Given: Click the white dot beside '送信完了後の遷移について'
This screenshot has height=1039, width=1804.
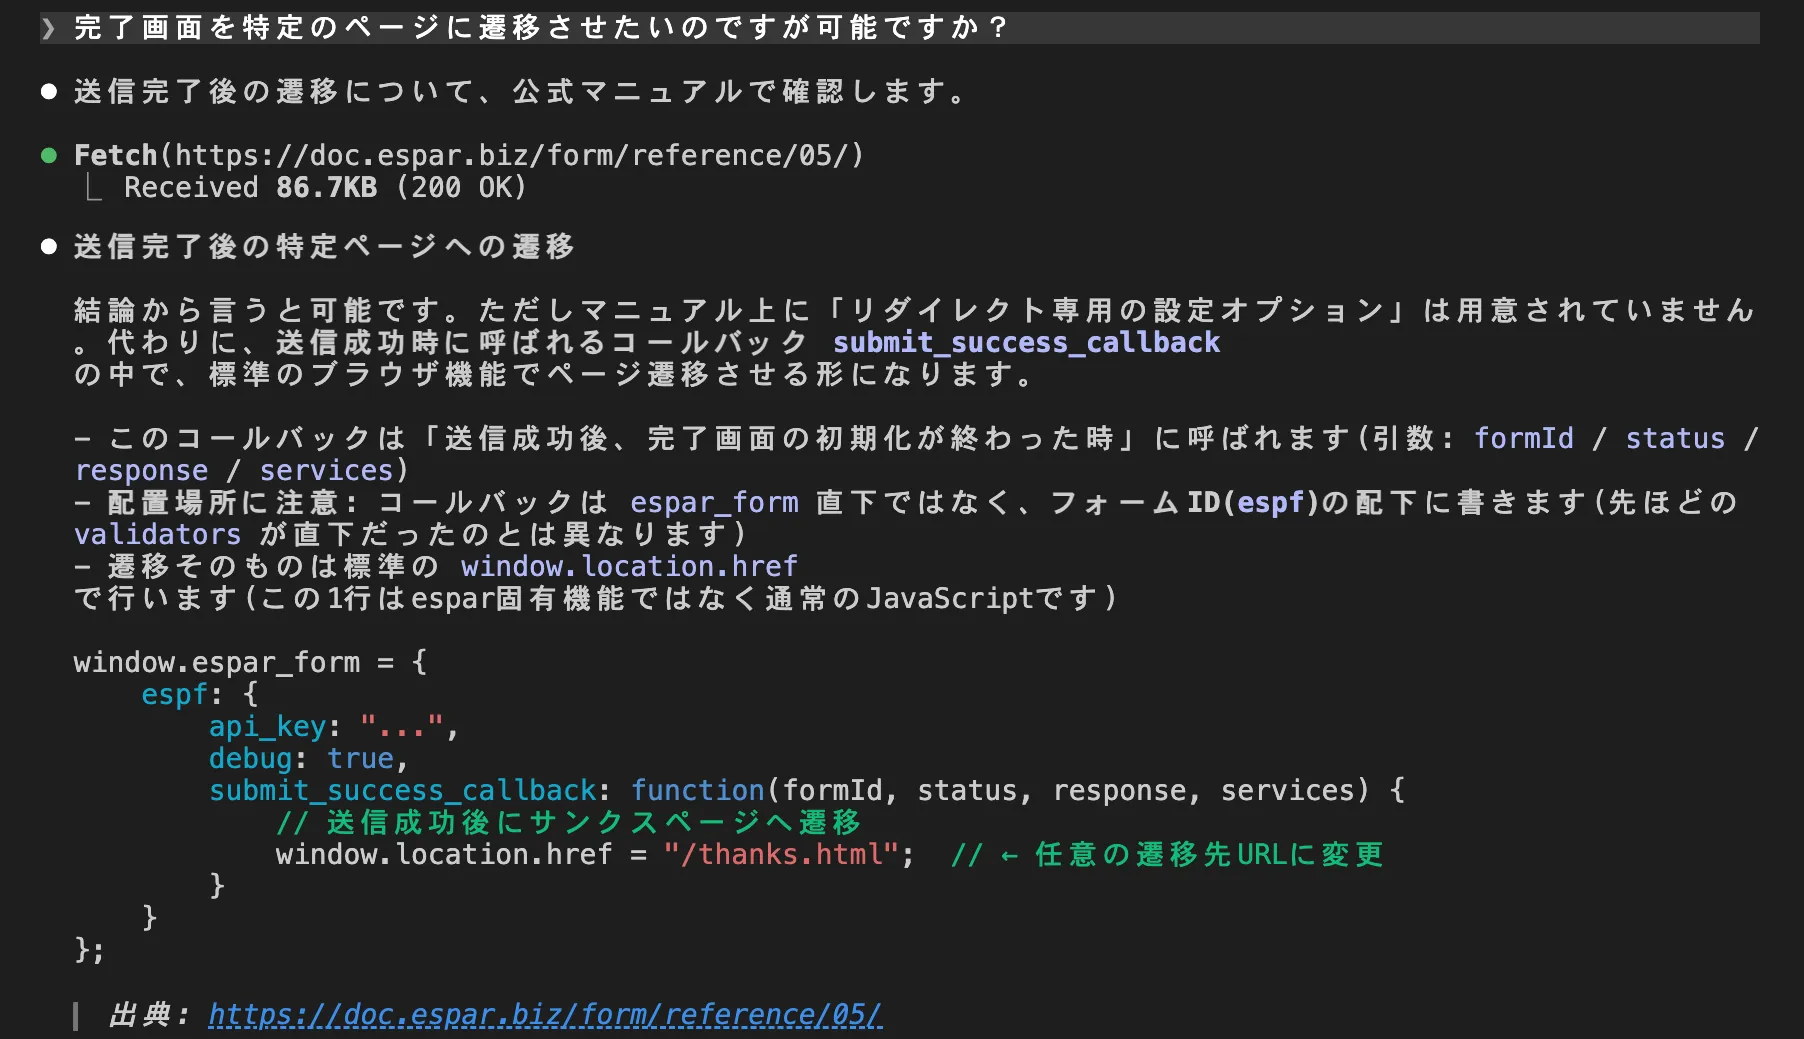Looking at the screenshot, I should (x=48, y=91).
